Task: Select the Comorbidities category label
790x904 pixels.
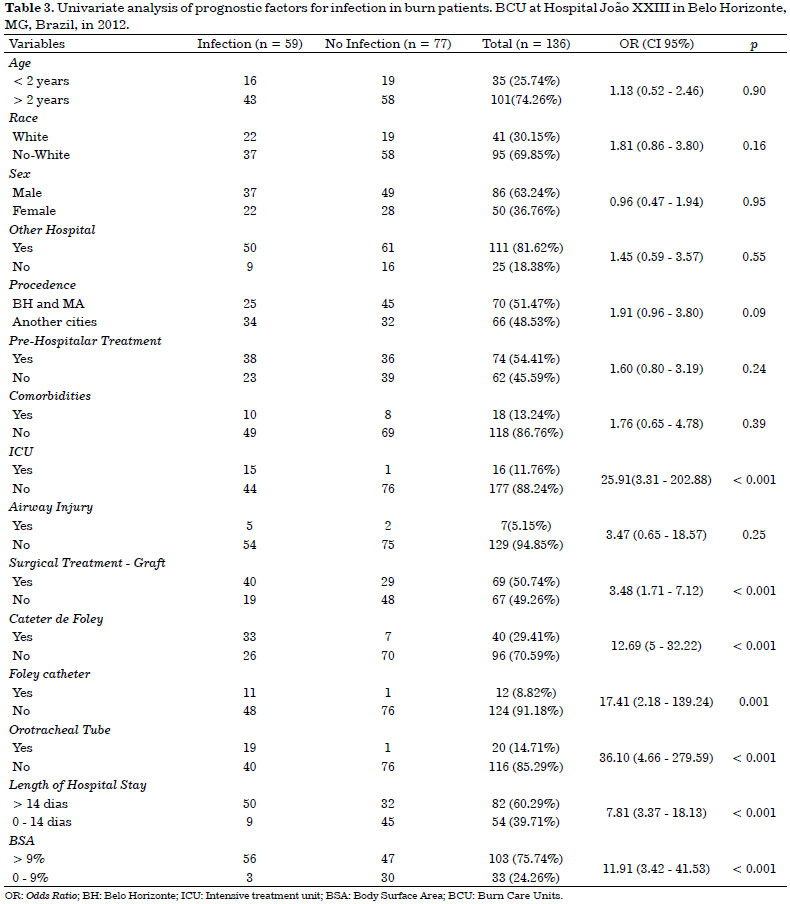Action: [x=50, y=396]
